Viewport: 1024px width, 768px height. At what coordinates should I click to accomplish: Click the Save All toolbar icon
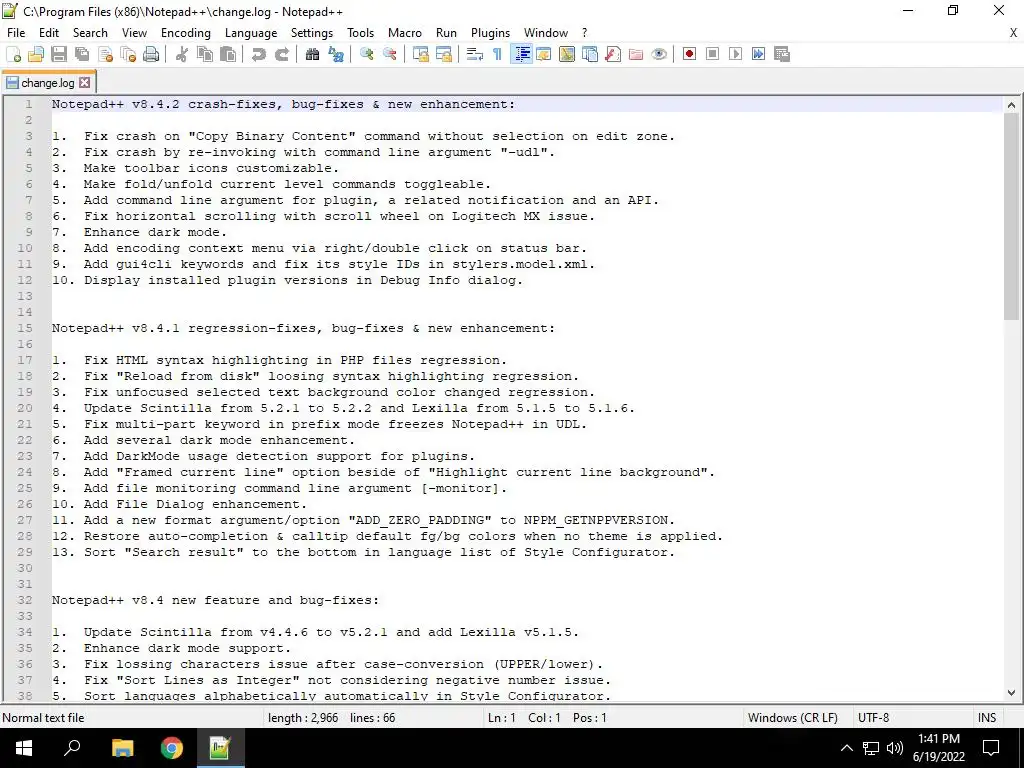coord(82,54)
